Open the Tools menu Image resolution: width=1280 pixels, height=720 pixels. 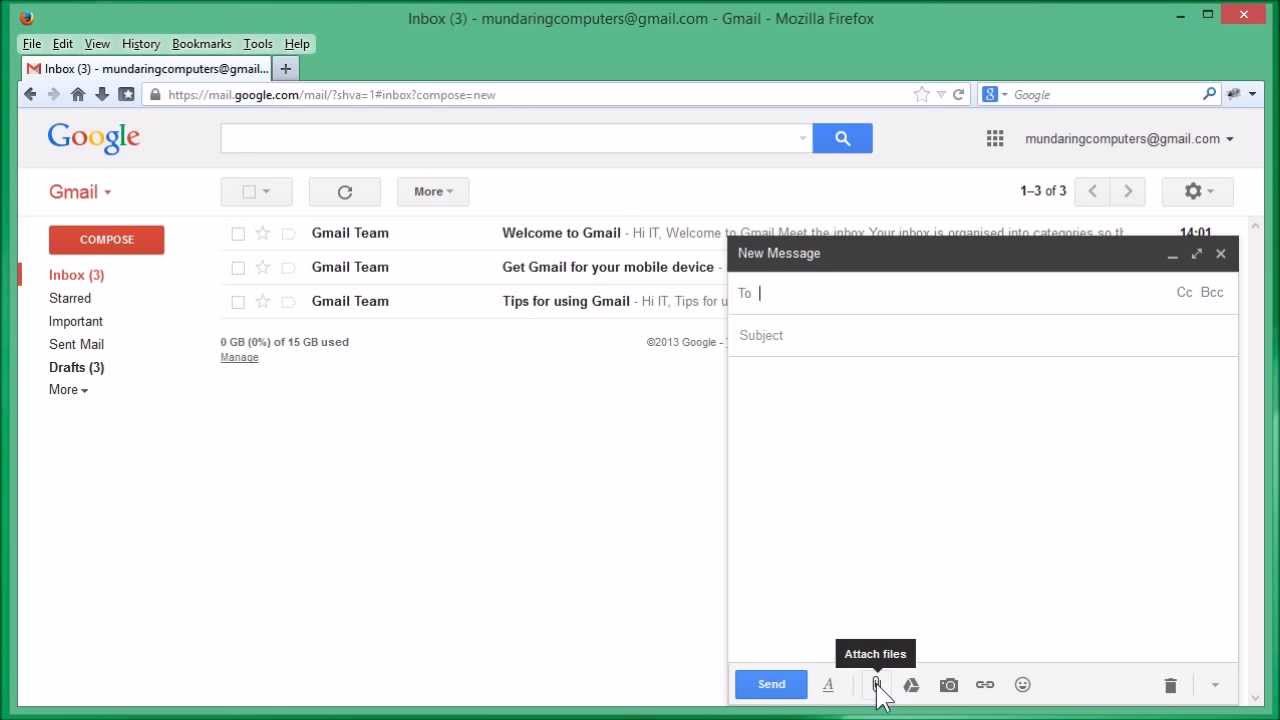[x=258, y=44]
